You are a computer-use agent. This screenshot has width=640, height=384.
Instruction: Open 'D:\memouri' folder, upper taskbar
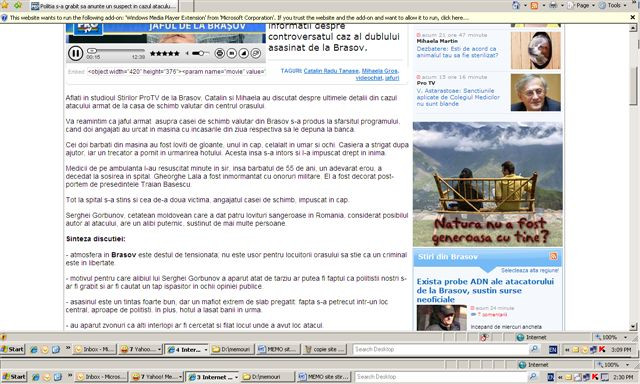pos(232,349)
